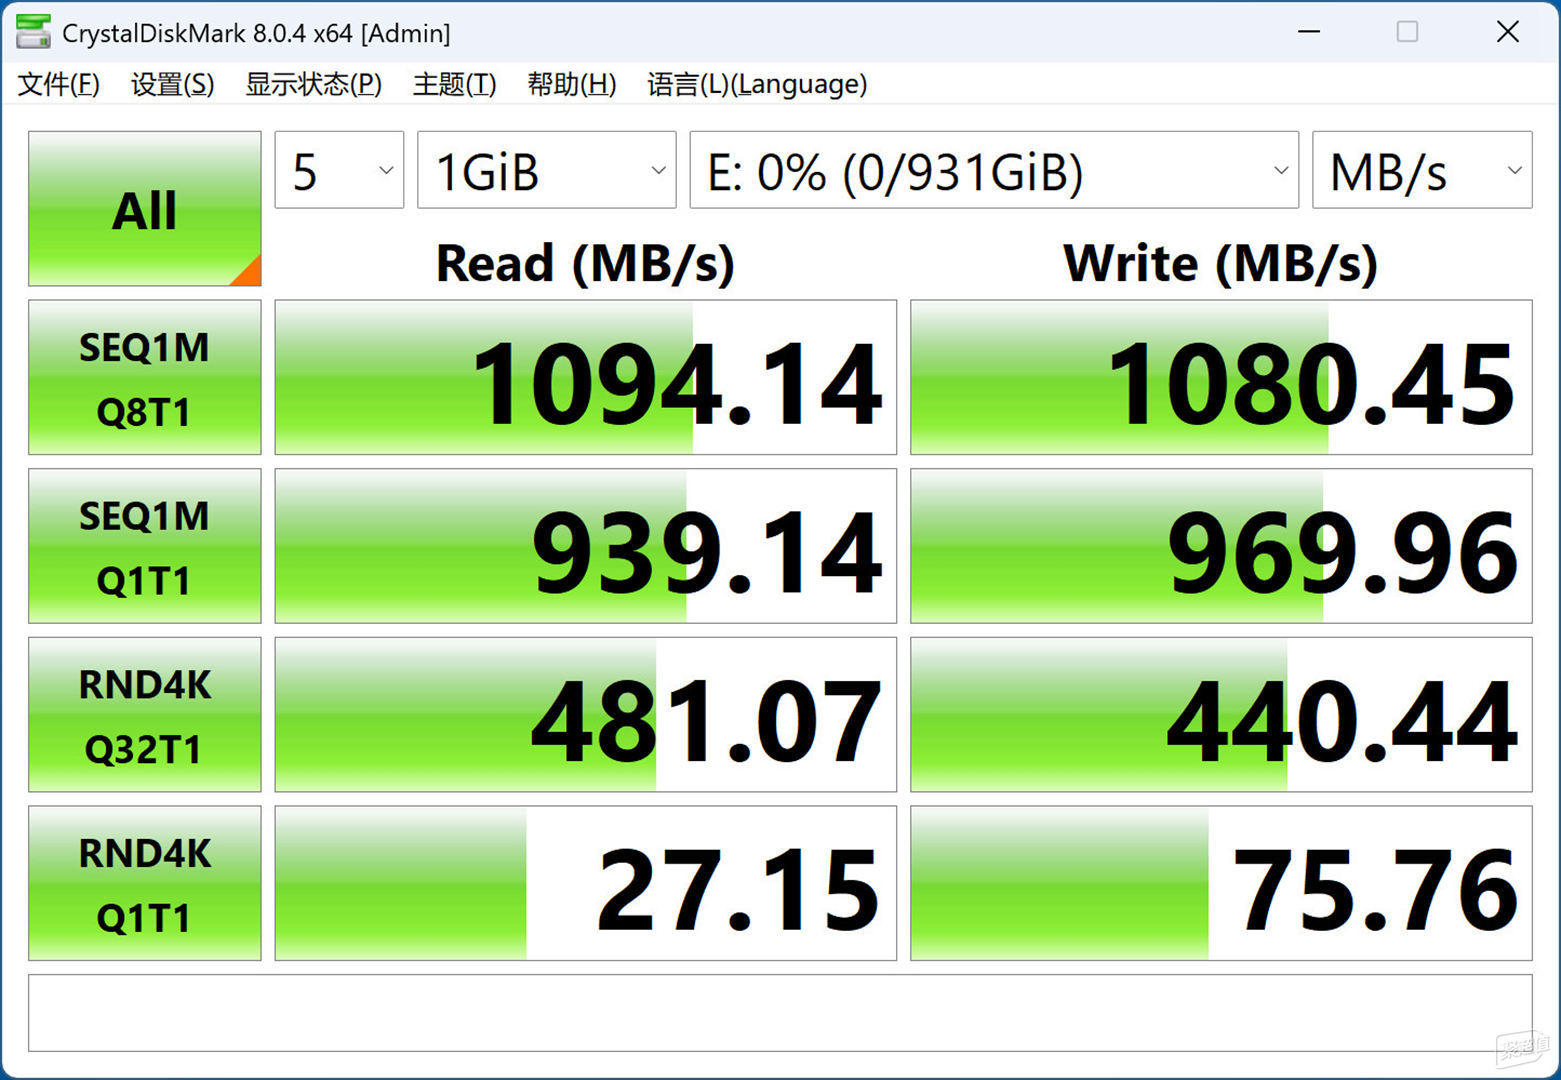This screenshot has height=1080, width=1561.
Task: Open the 主题(T) menu
Action: point(454,84)
